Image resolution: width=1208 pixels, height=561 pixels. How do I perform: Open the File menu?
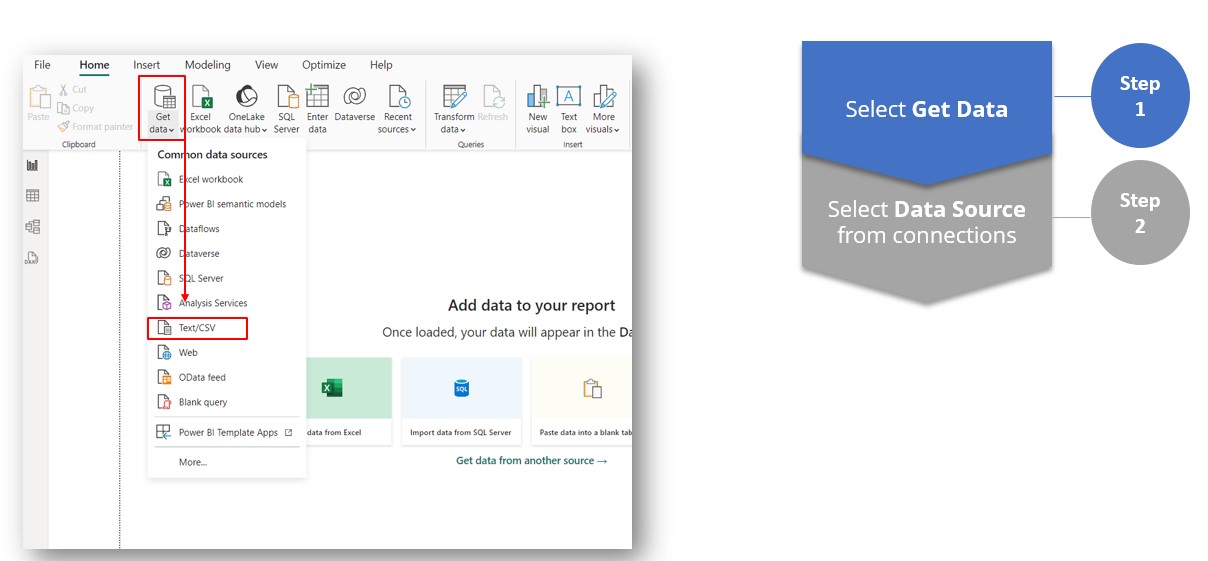[42, 65]
